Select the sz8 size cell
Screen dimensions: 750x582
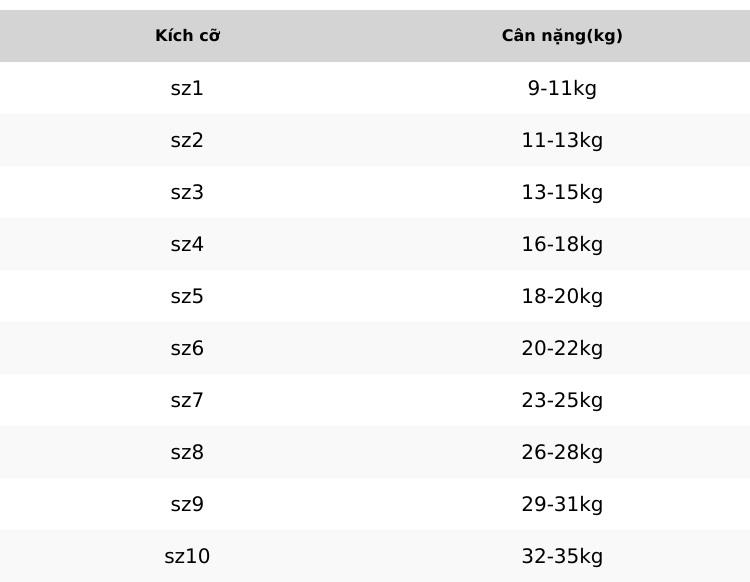coord(187,452)
